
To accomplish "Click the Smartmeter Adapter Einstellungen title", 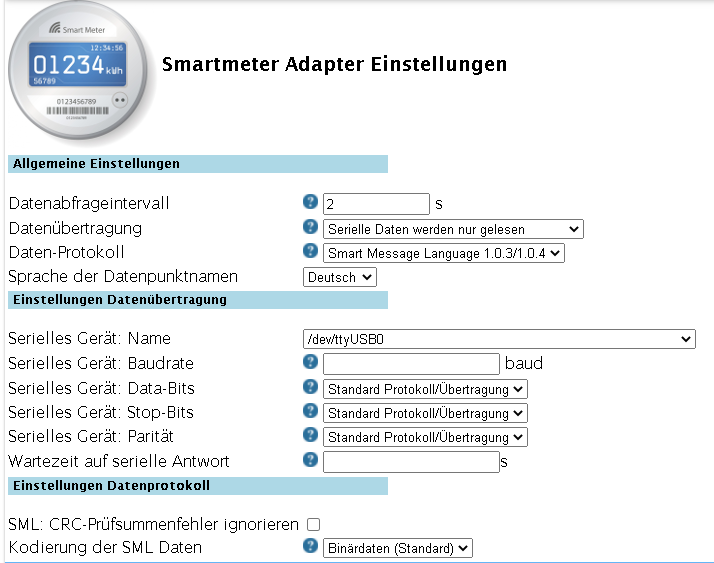I will click(334, 64).
